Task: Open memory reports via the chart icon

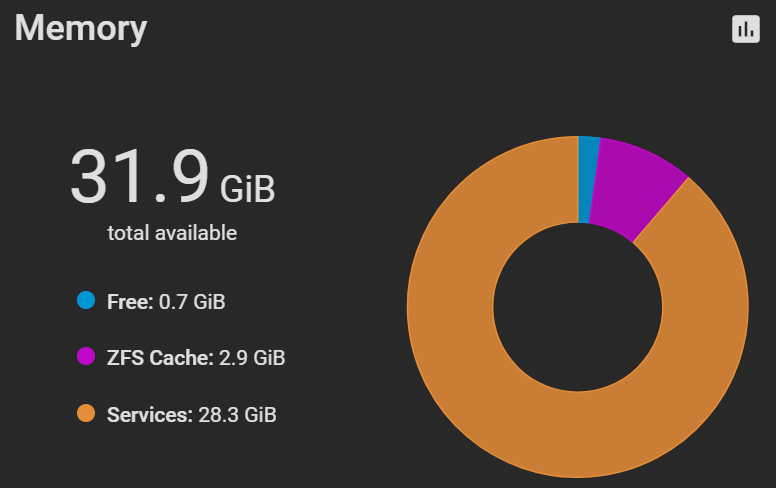Action: coord(745,29)
